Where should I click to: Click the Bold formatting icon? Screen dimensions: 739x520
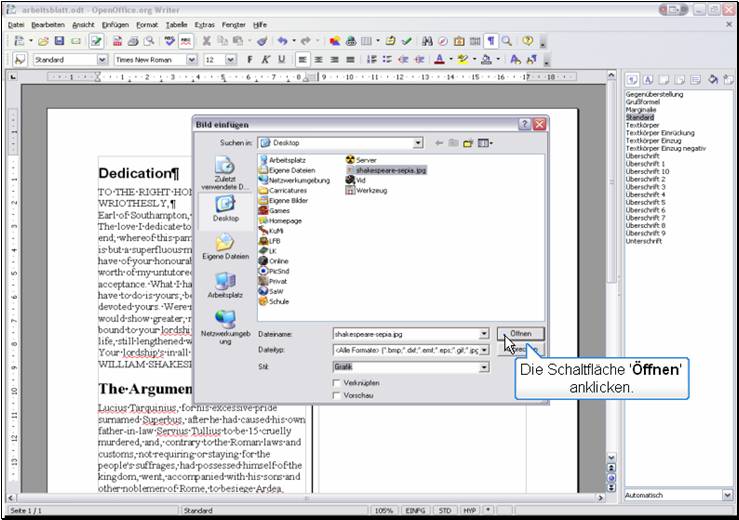coord(250,60)
